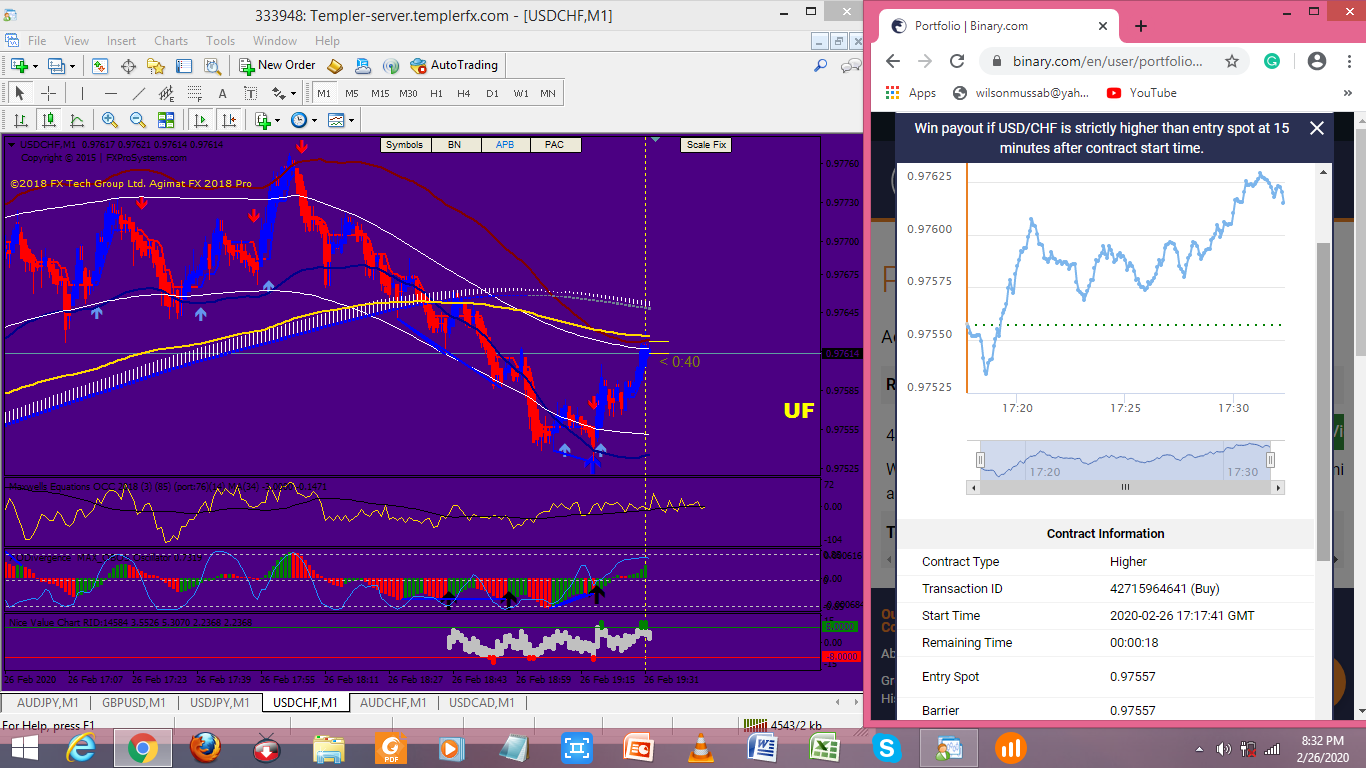
Task: Bookmark the Binary.com page with star
Action: (x=1232, y=61)
